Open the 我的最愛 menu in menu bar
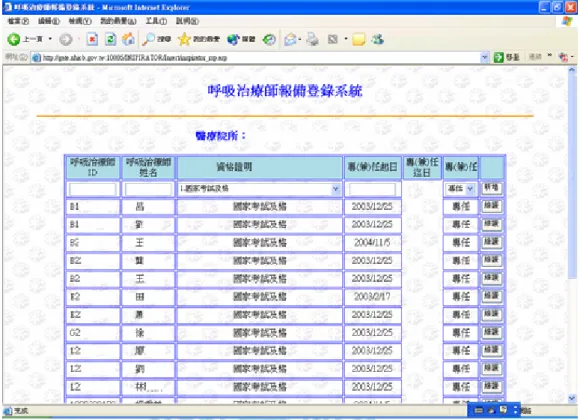The width and height of the screenshot is (580, 420). [x=118, y=21]
